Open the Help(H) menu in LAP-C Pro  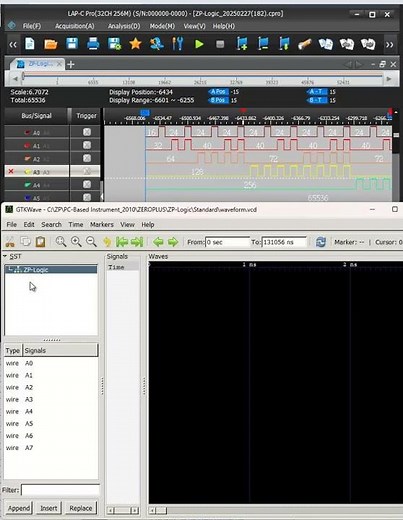click(224, 26)
